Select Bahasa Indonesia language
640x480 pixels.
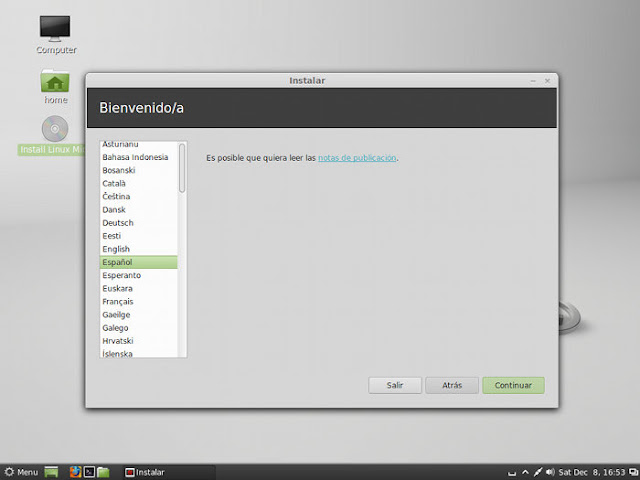pos(138,157)
